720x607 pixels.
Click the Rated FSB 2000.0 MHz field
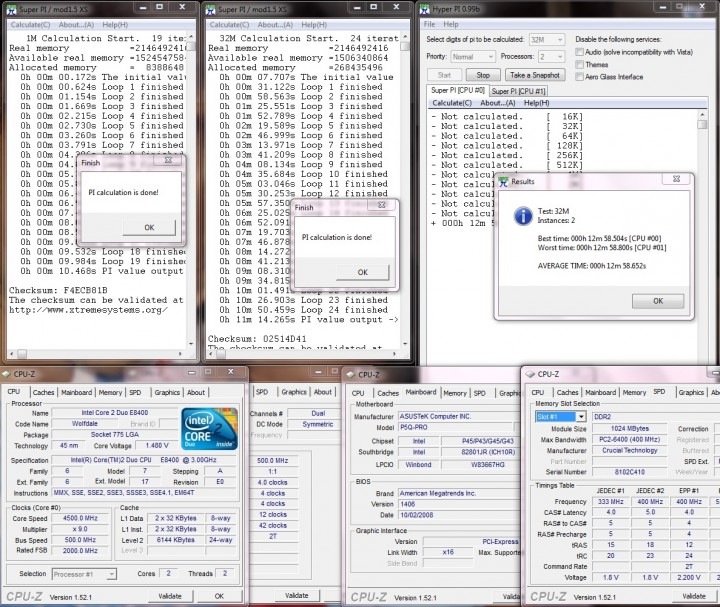click(80, 551)
